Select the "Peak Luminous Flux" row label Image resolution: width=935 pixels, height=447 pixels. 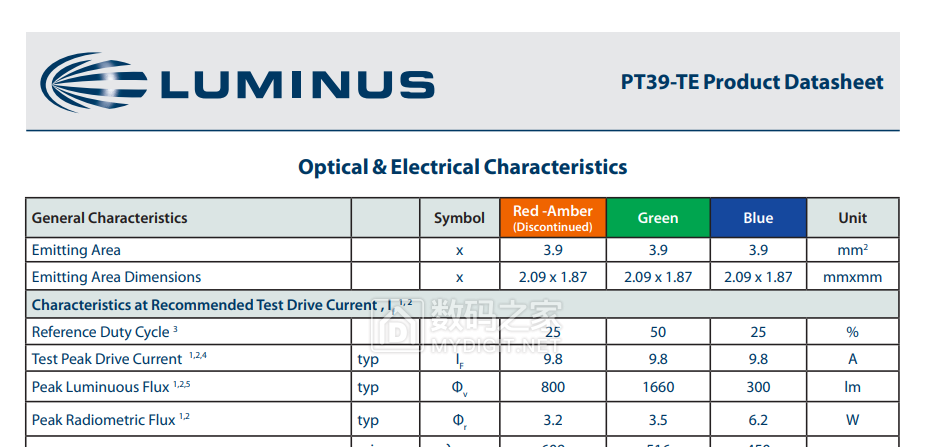111,387
